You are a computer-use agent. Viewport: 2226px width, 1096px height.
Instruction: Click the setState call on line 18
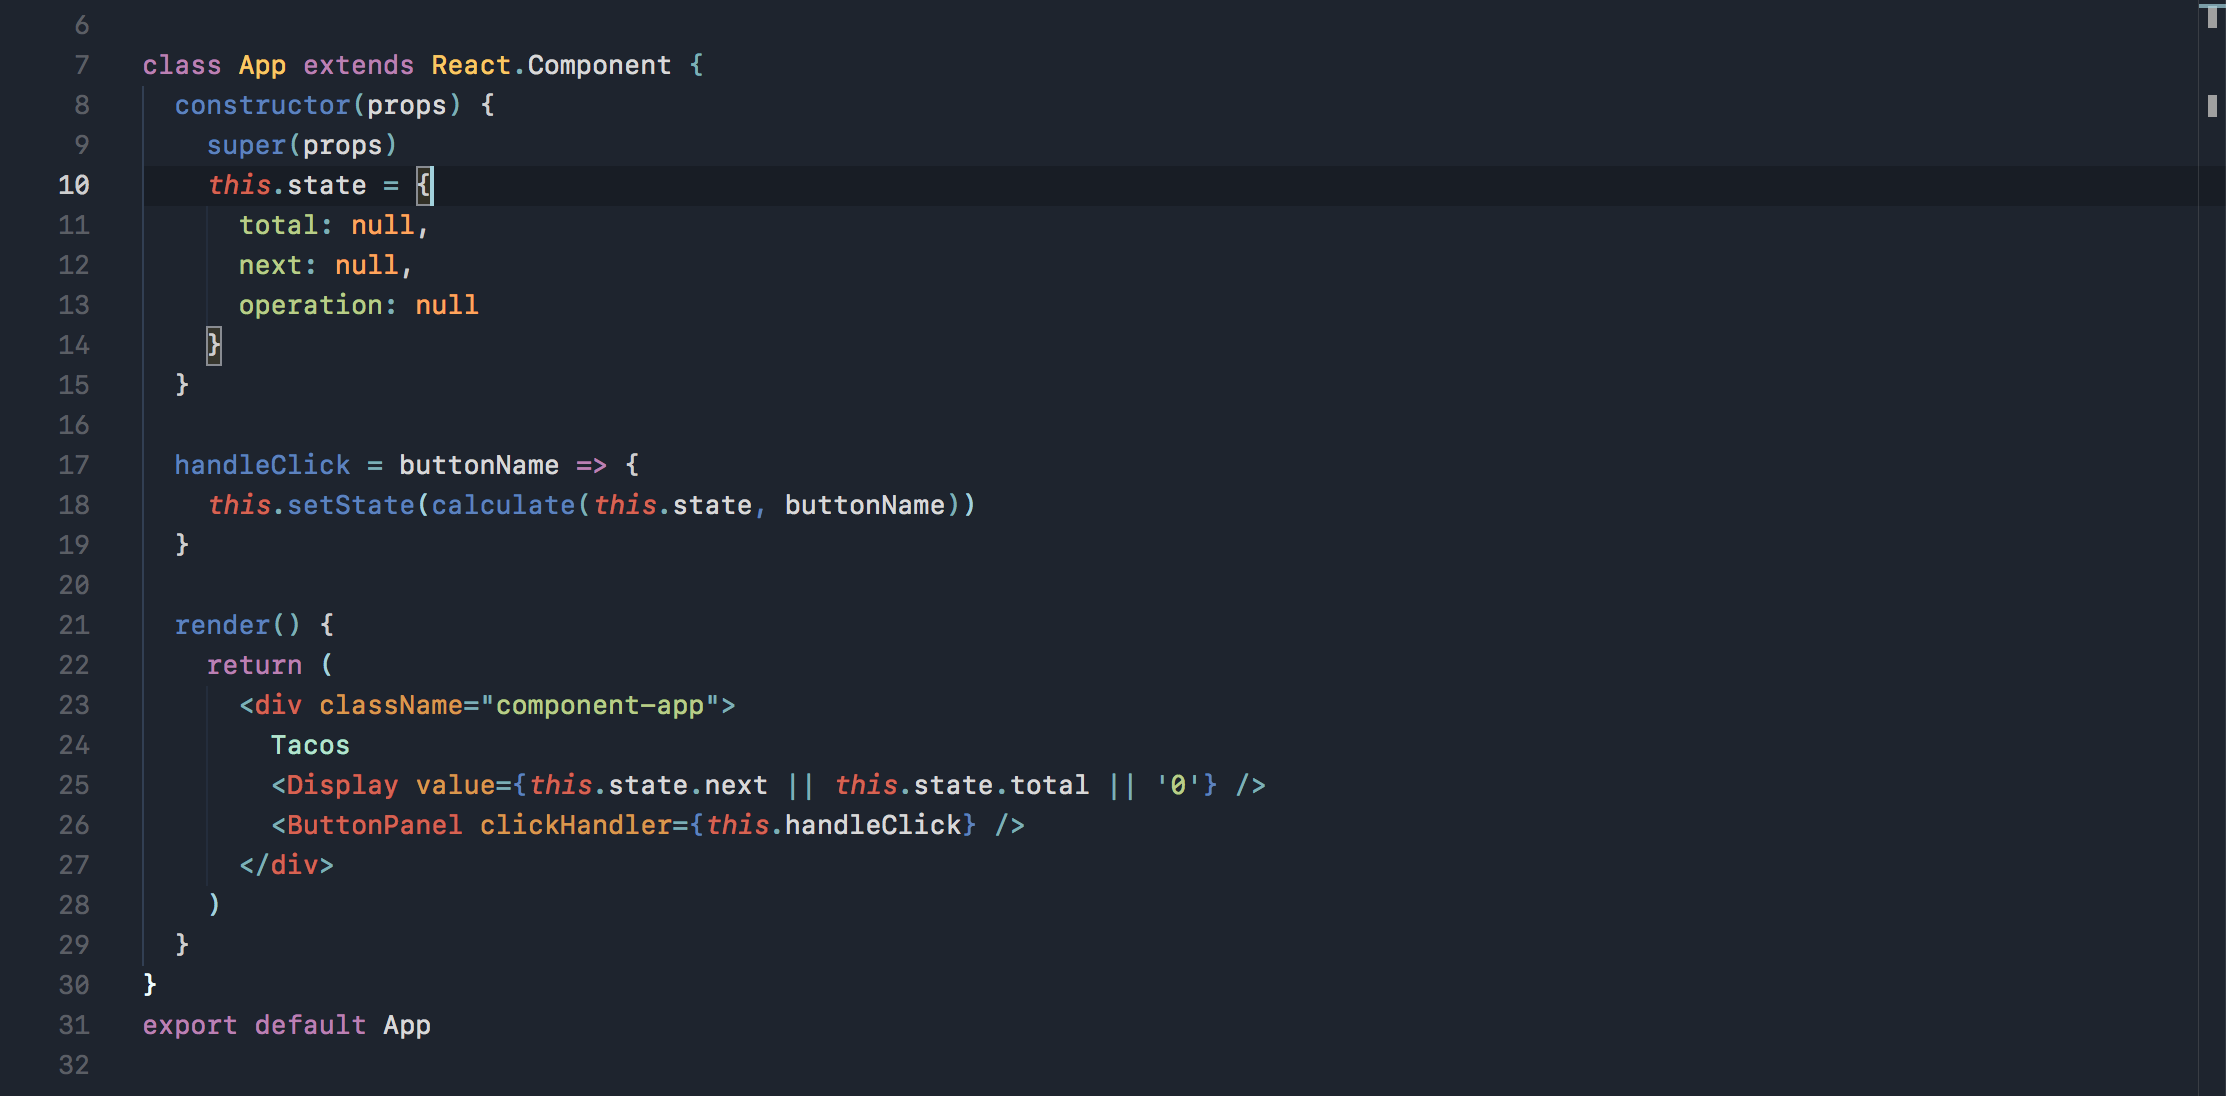pos(350,505)
